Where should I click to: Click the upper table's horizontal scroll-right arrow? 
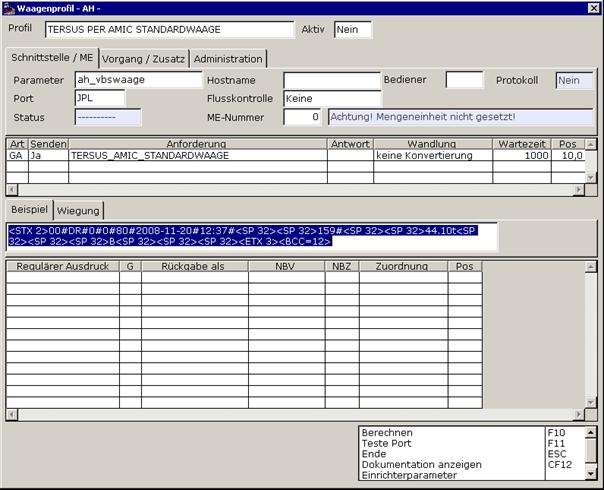[x=579, y=190]
